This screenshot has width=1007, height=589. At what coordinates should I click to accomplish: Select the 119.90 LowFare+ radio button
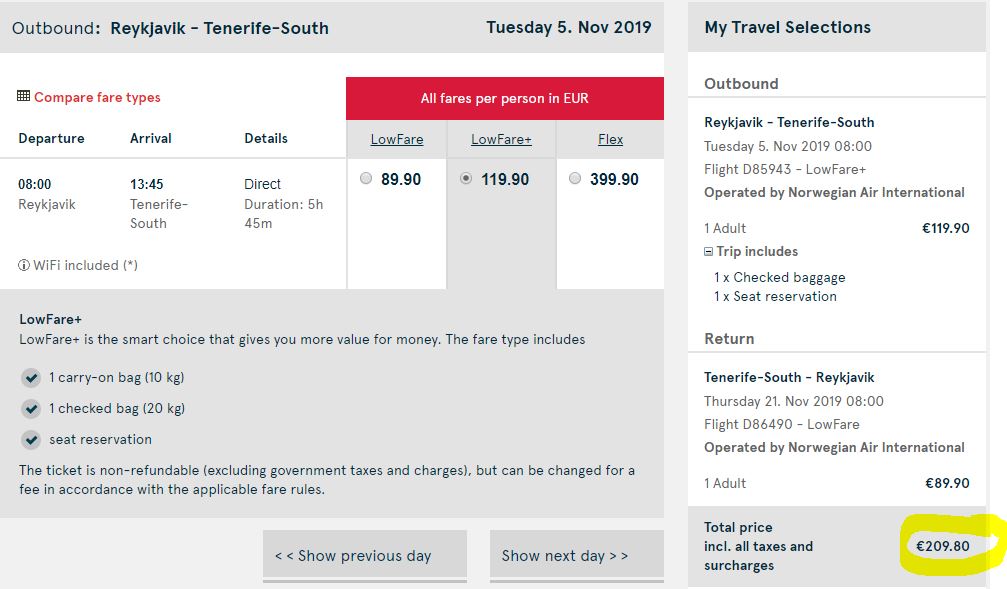coord(466,179)
